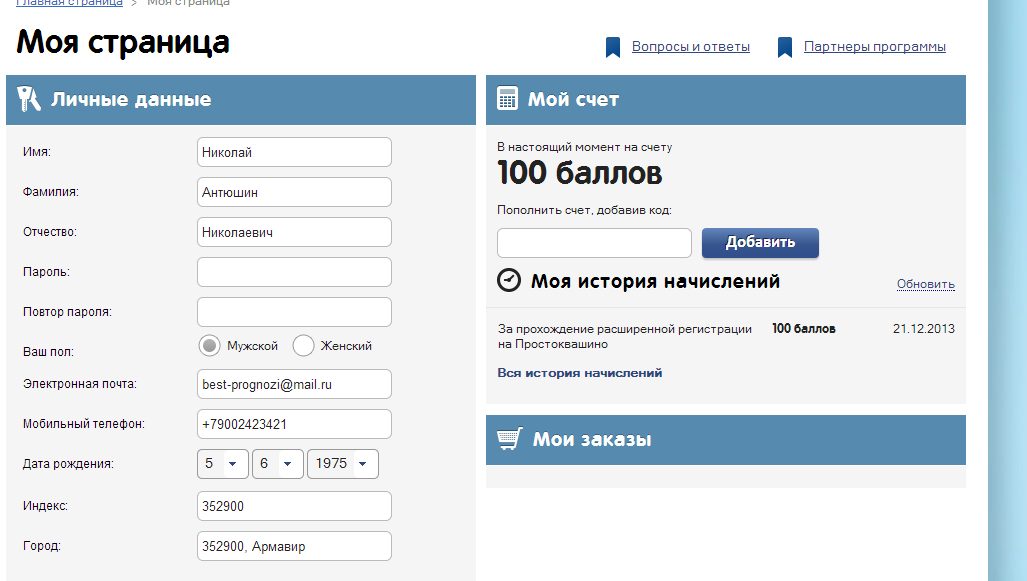Viewport: 1027px width, 581px height.
Task: Open the Вопросы и ответы link
Action: [690, 47]
